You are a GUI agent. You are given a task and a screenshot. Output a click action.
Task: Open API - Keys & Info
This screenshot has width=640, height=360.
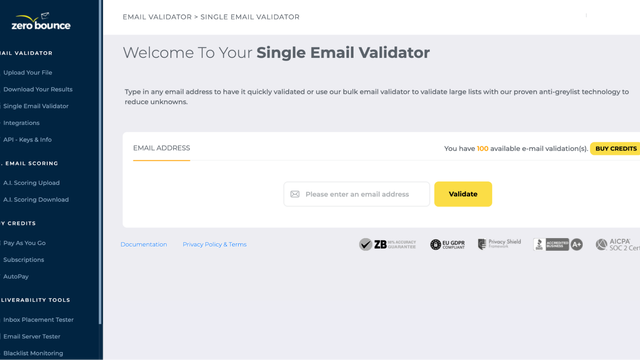27,139
